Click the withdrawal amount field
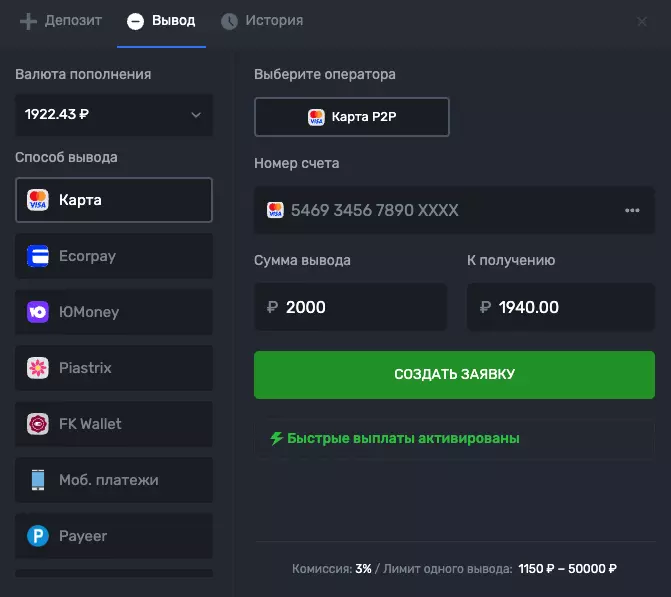This screenshot has width=671, height=597. (x=350, y=307)
